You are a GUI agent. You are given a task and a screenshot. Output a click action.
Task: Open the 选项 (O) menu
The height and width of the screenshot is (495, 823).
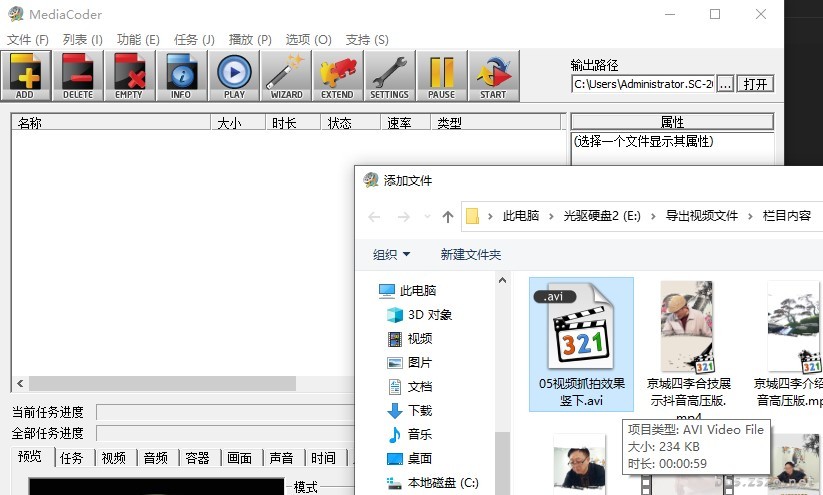(309, 40)
